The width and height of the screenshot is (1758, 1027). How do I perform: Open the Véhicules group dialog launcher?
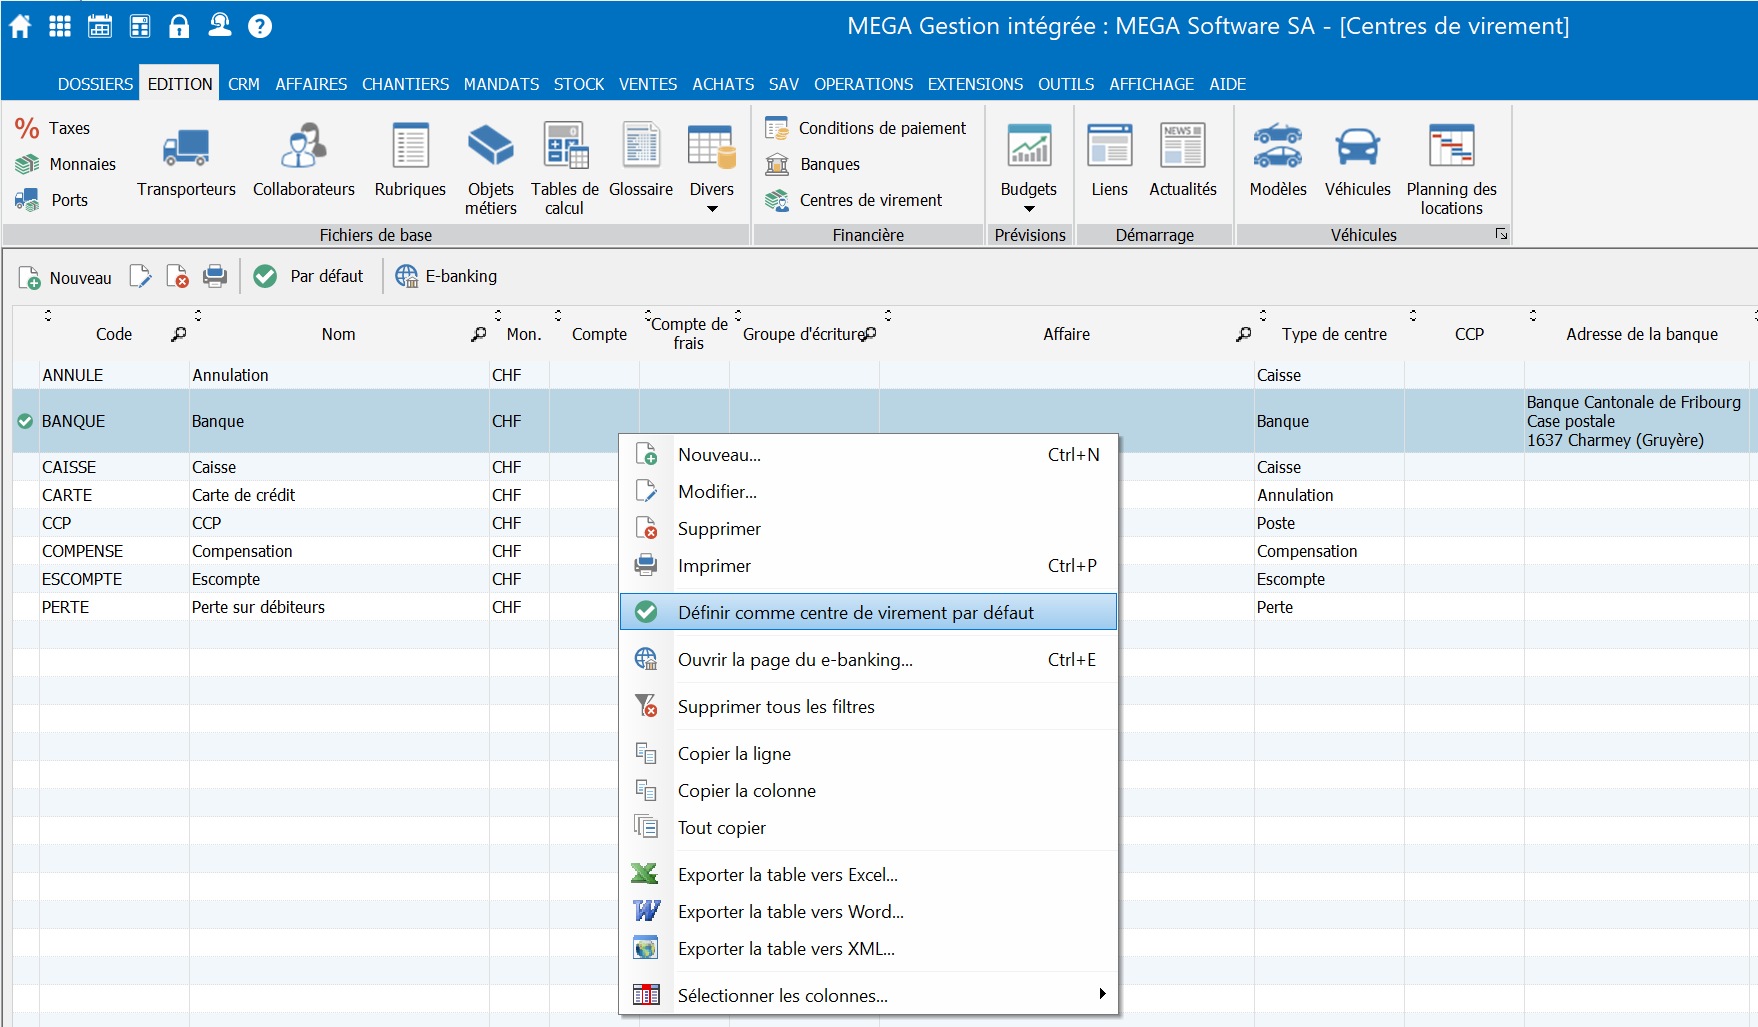[1501, 234]
